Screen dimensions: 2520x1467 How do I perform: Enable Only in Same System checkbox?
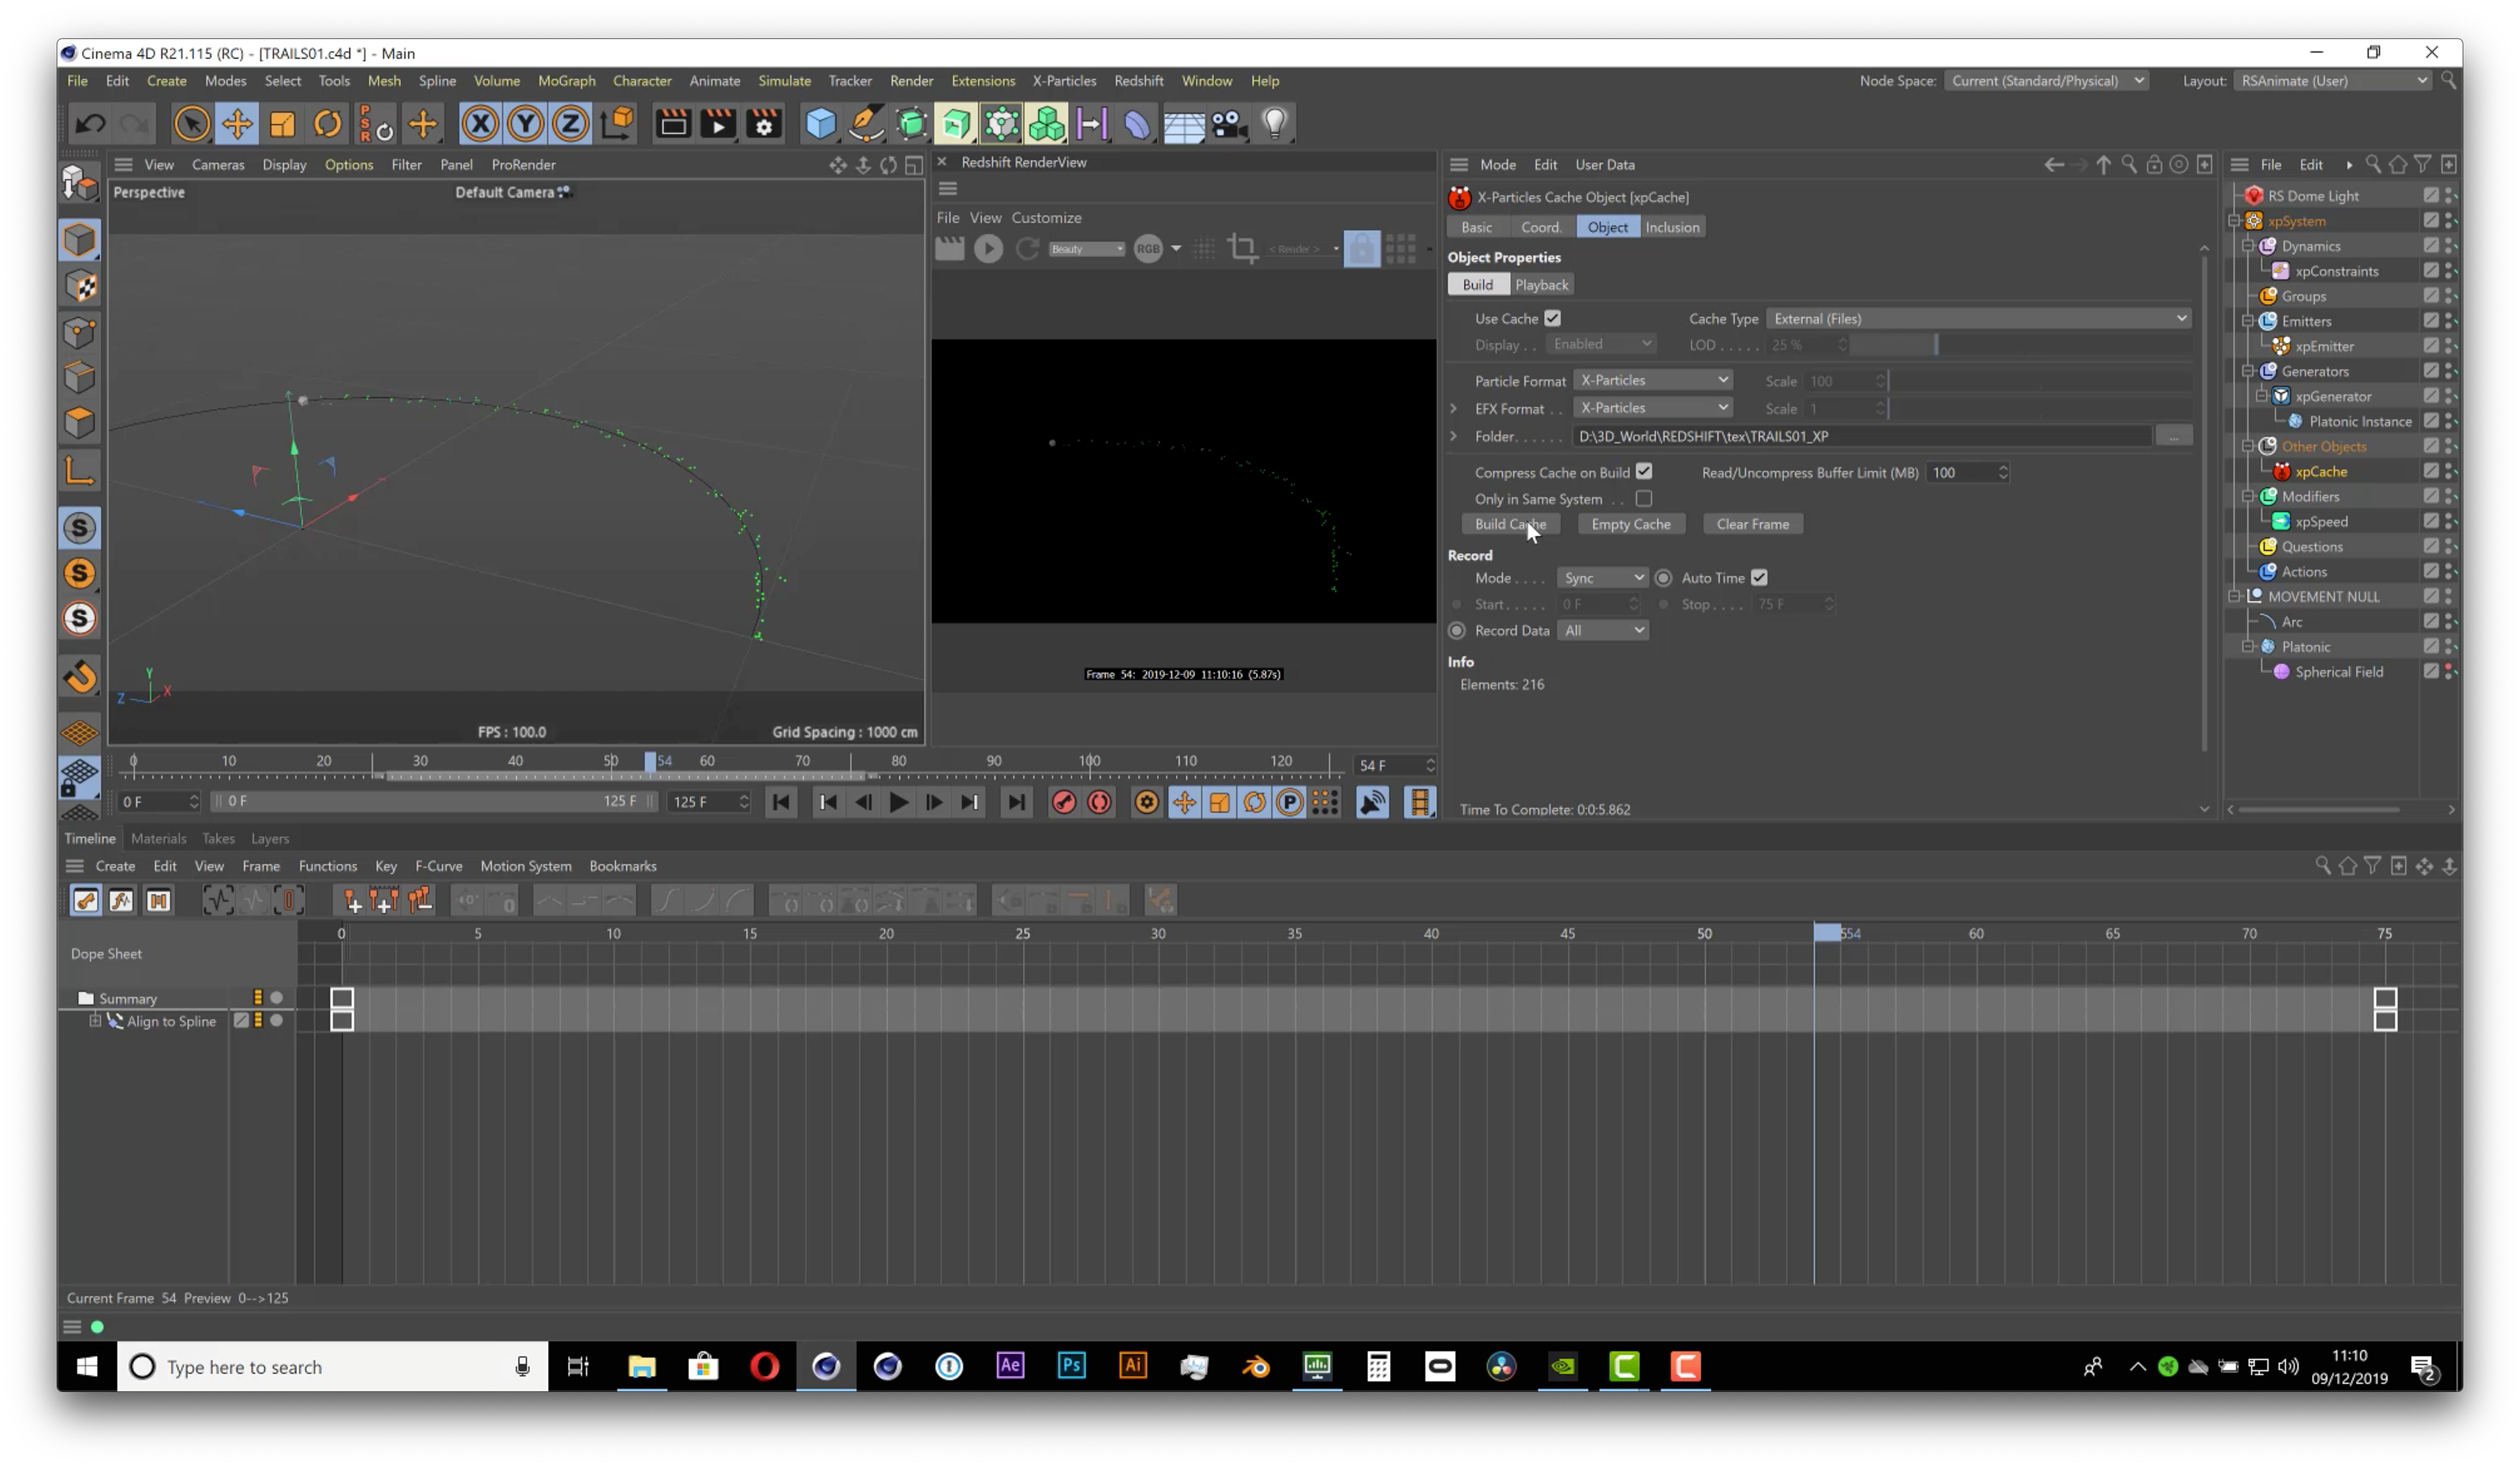click(x=1644, y=498)
